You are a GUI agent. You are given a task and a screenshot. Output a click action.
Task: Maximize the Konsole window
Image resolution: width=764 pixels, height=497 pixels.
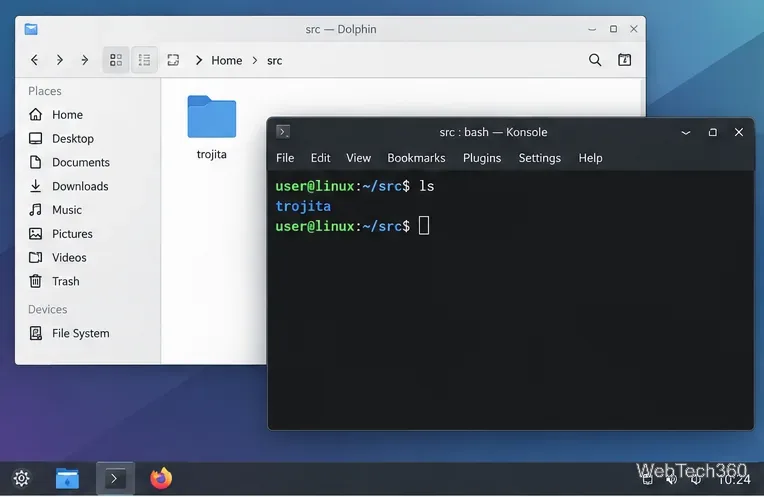pos(713,133)
